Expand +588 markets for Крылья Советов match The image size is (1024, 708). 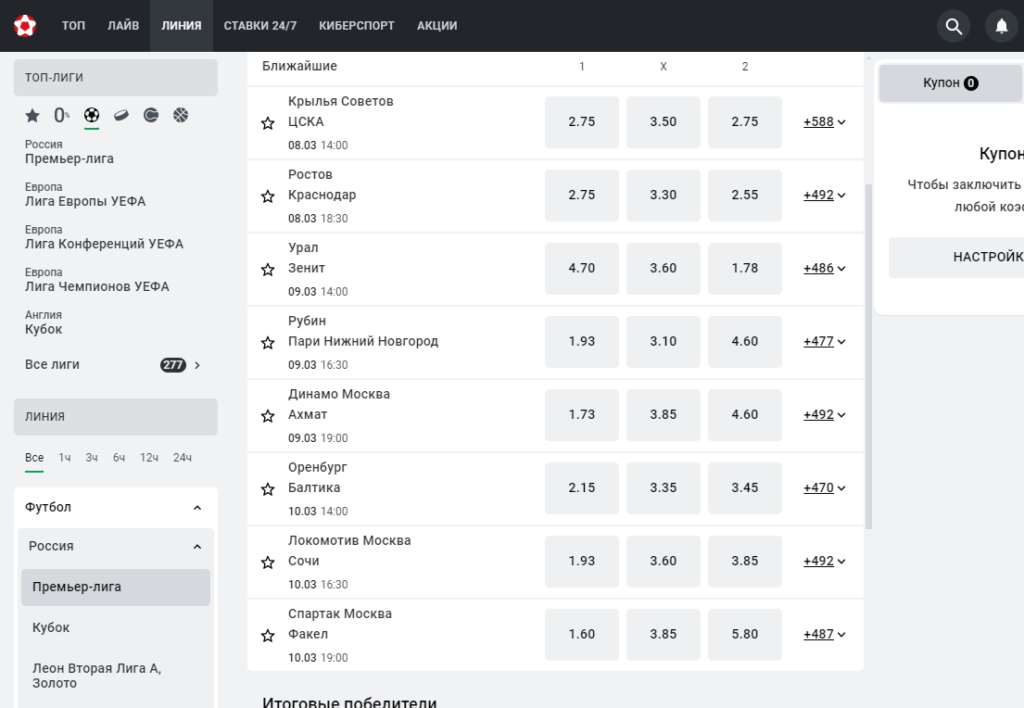coord(824,121)
